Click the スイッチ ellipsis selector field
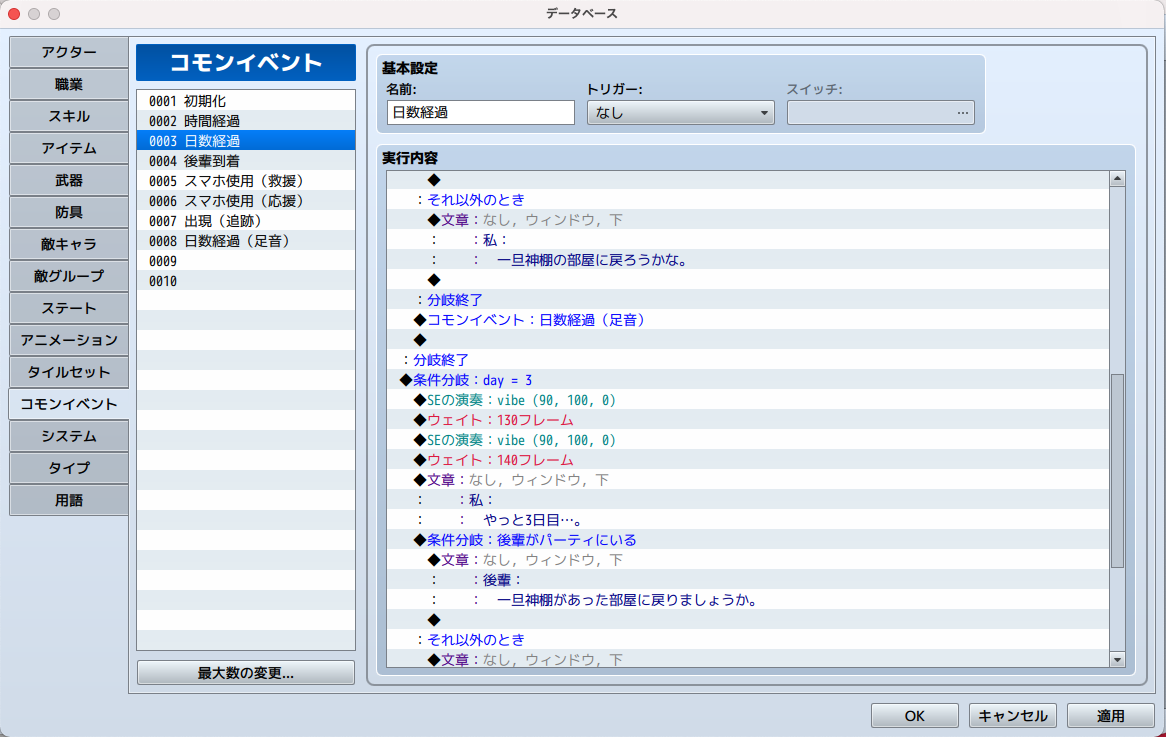Screen dimensions: 1166x737 coord(880,113)
